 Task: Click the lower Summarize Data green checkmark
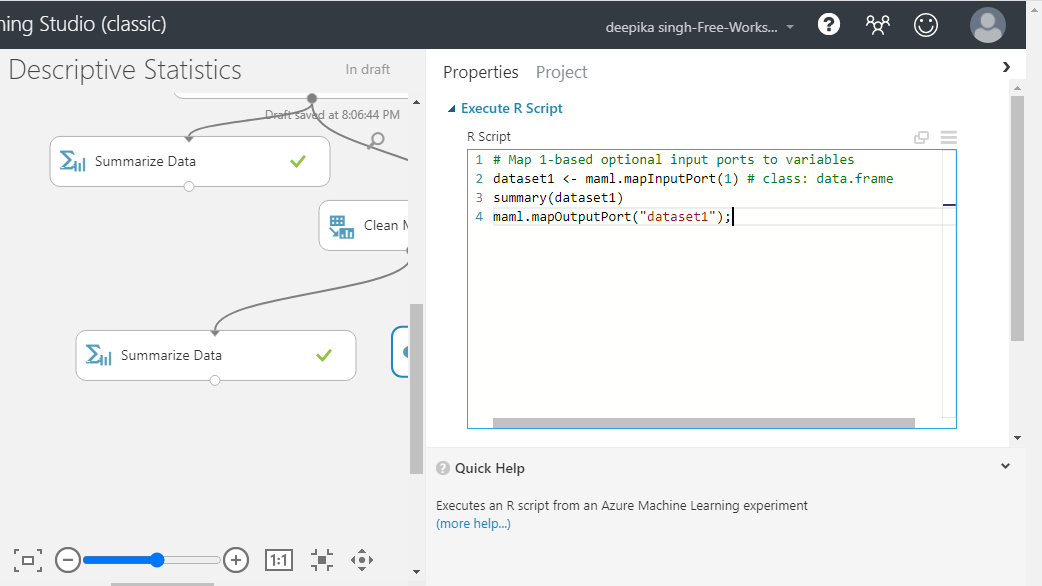point(324,355)
